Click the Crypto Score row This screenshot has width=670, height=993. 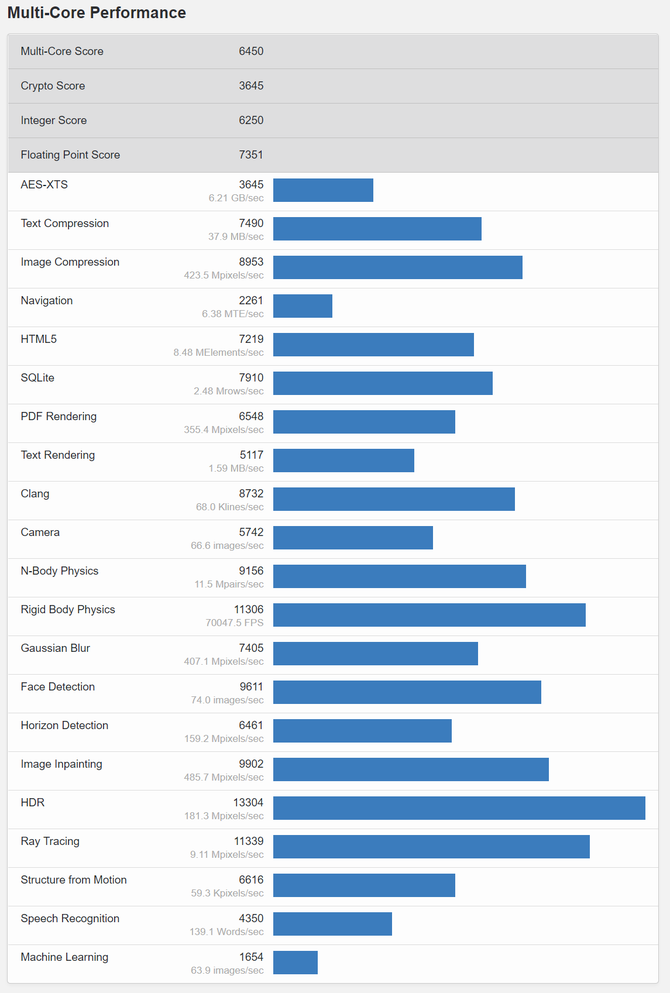[x=333, y=86]
